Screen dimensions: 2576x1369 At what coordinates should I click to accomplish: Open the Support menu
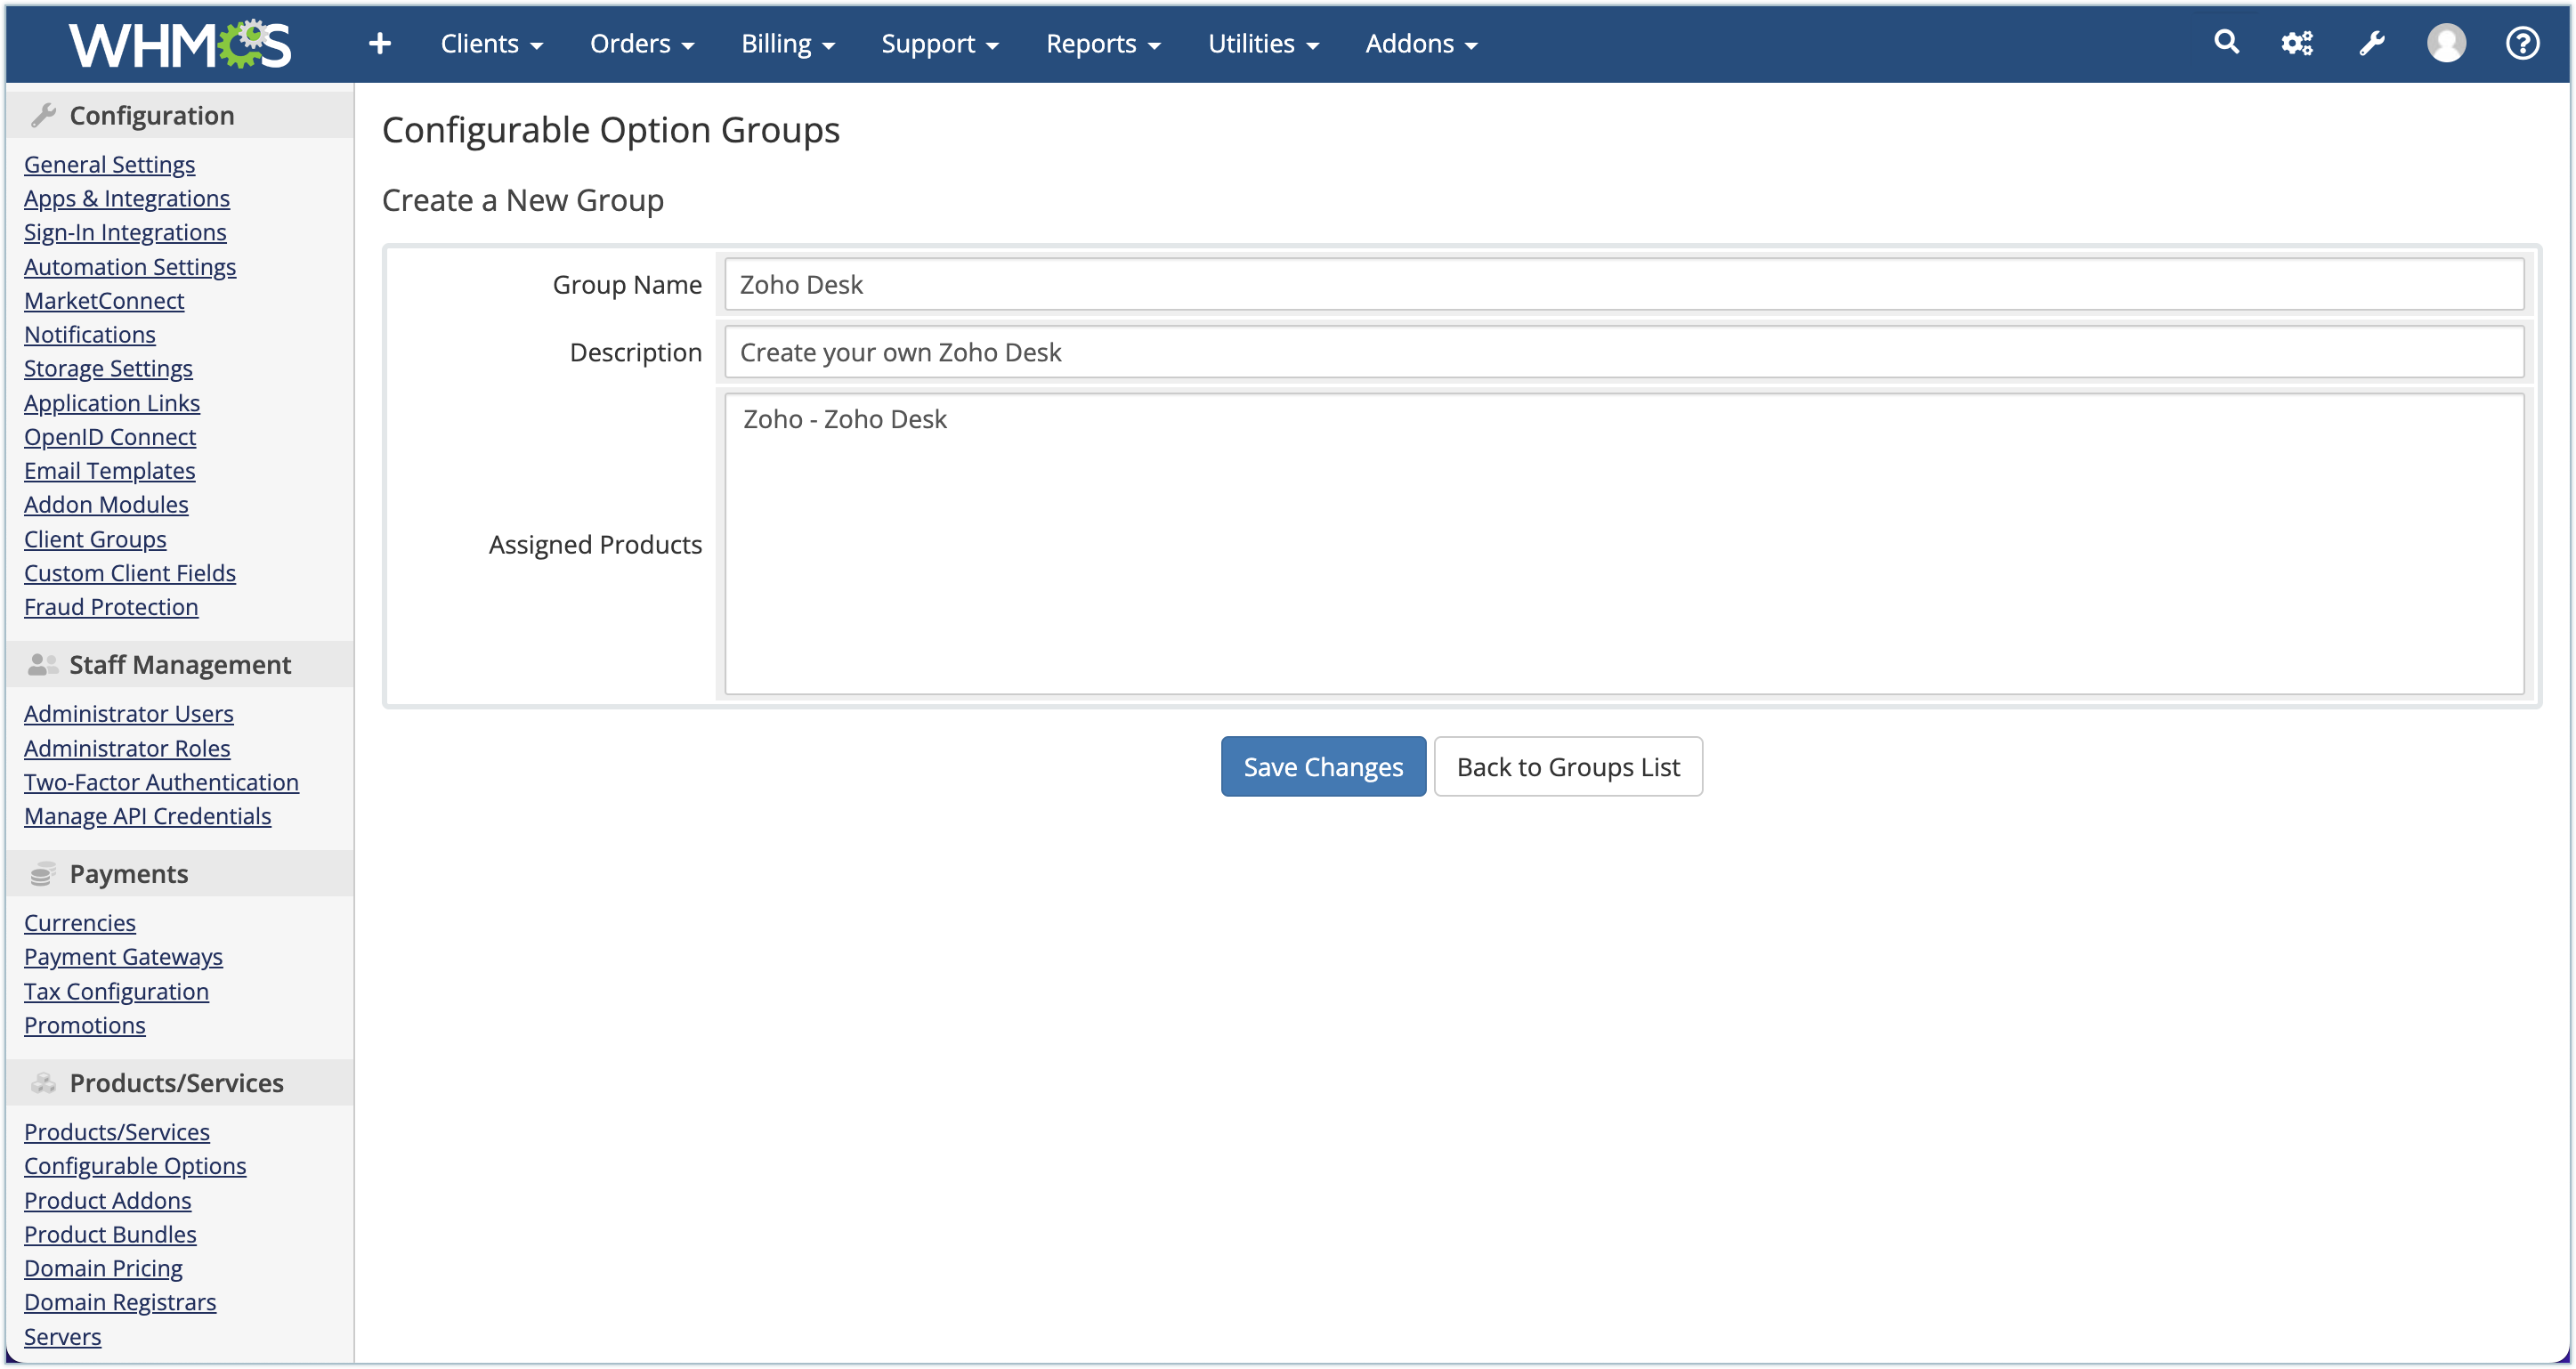(x=939, y=44)
